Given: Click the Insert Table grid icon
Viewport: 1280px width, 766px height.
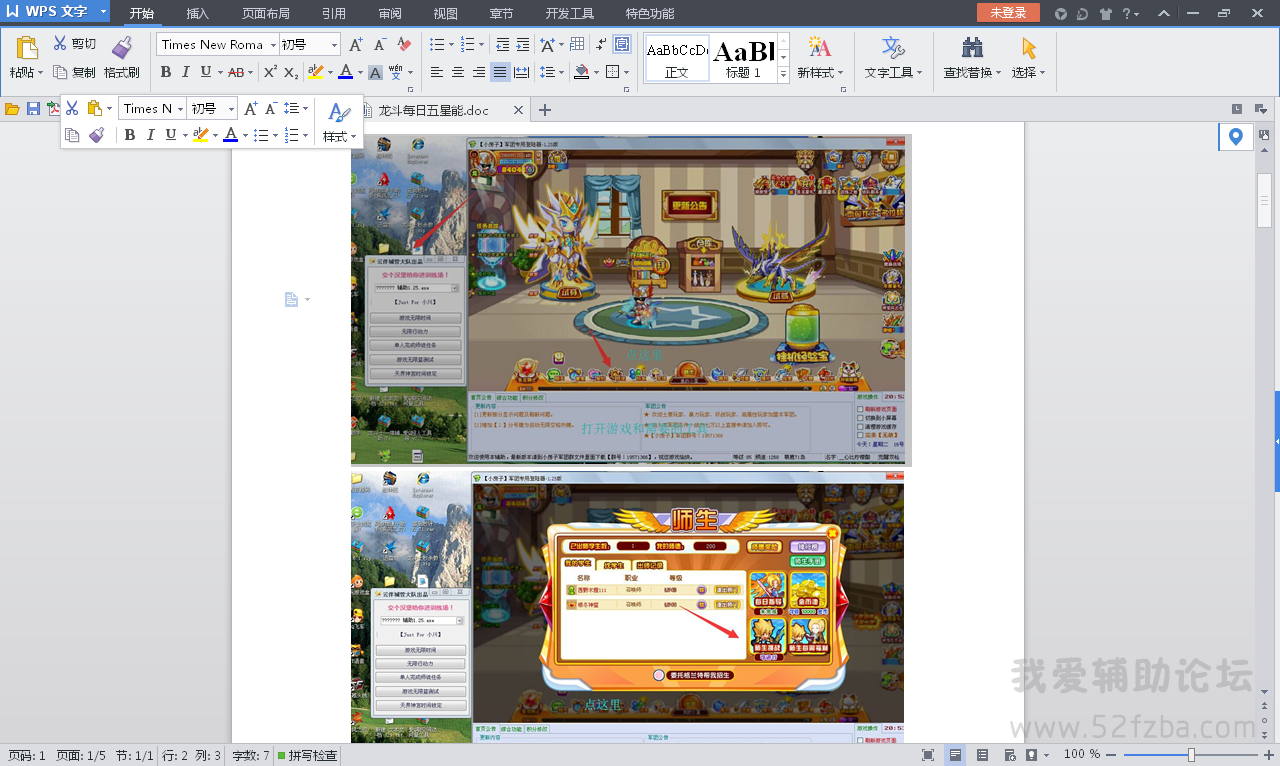Looking at the screenshot, I should pos(577,44).
